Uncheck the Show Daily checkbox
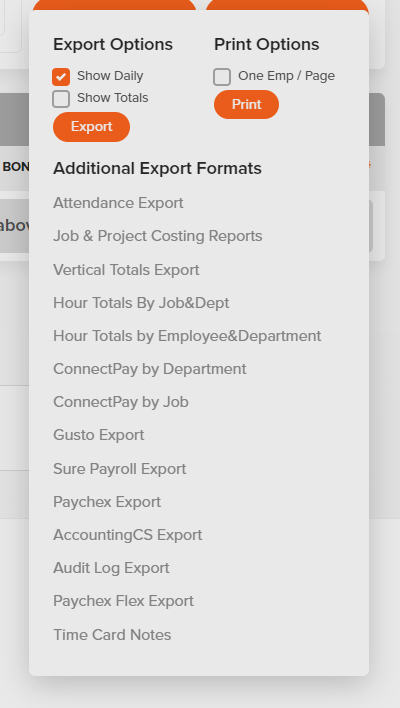This screenshot has width=400, height=708. coord(61,77)
